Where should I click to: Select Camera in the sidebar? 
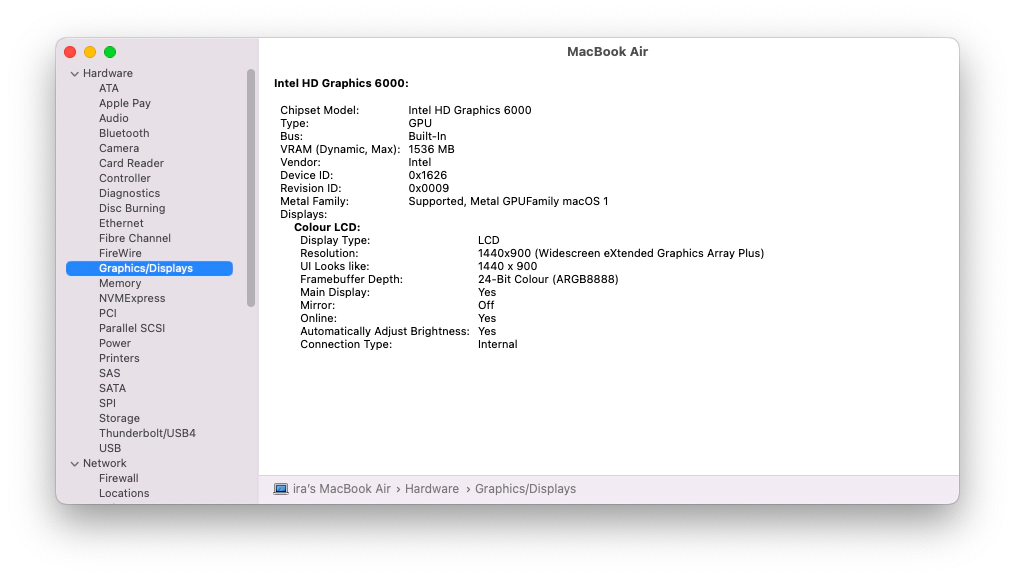click(x=119, y=148)
